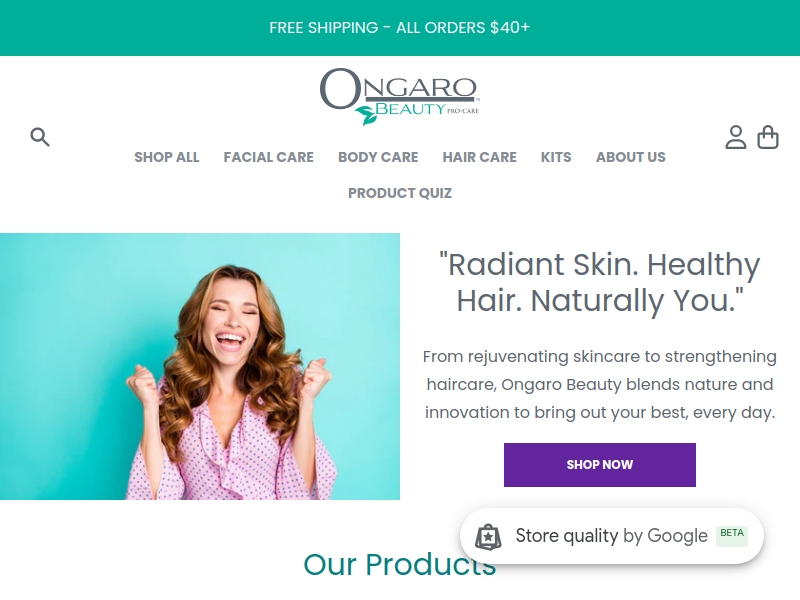The image size is (800, 600).
Task: Open the KITS navigation link
Action: tap(556, 157)
